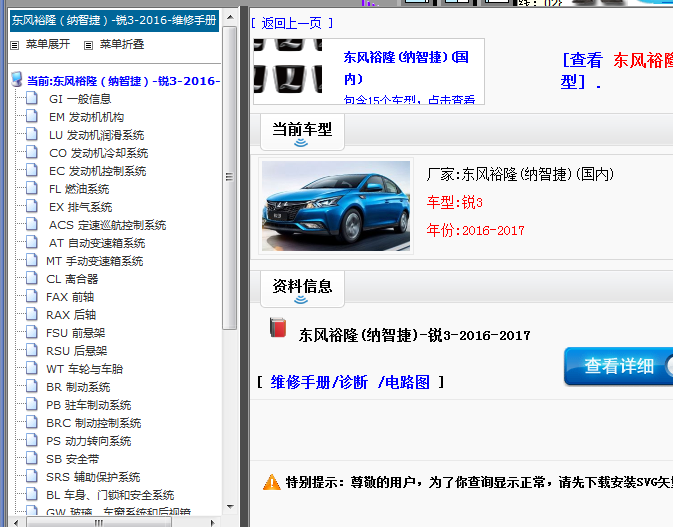Screen dimensions: 673x527
Task: Click the [查看 东风裕隆 车型] link
Action: tap(617, 71)
